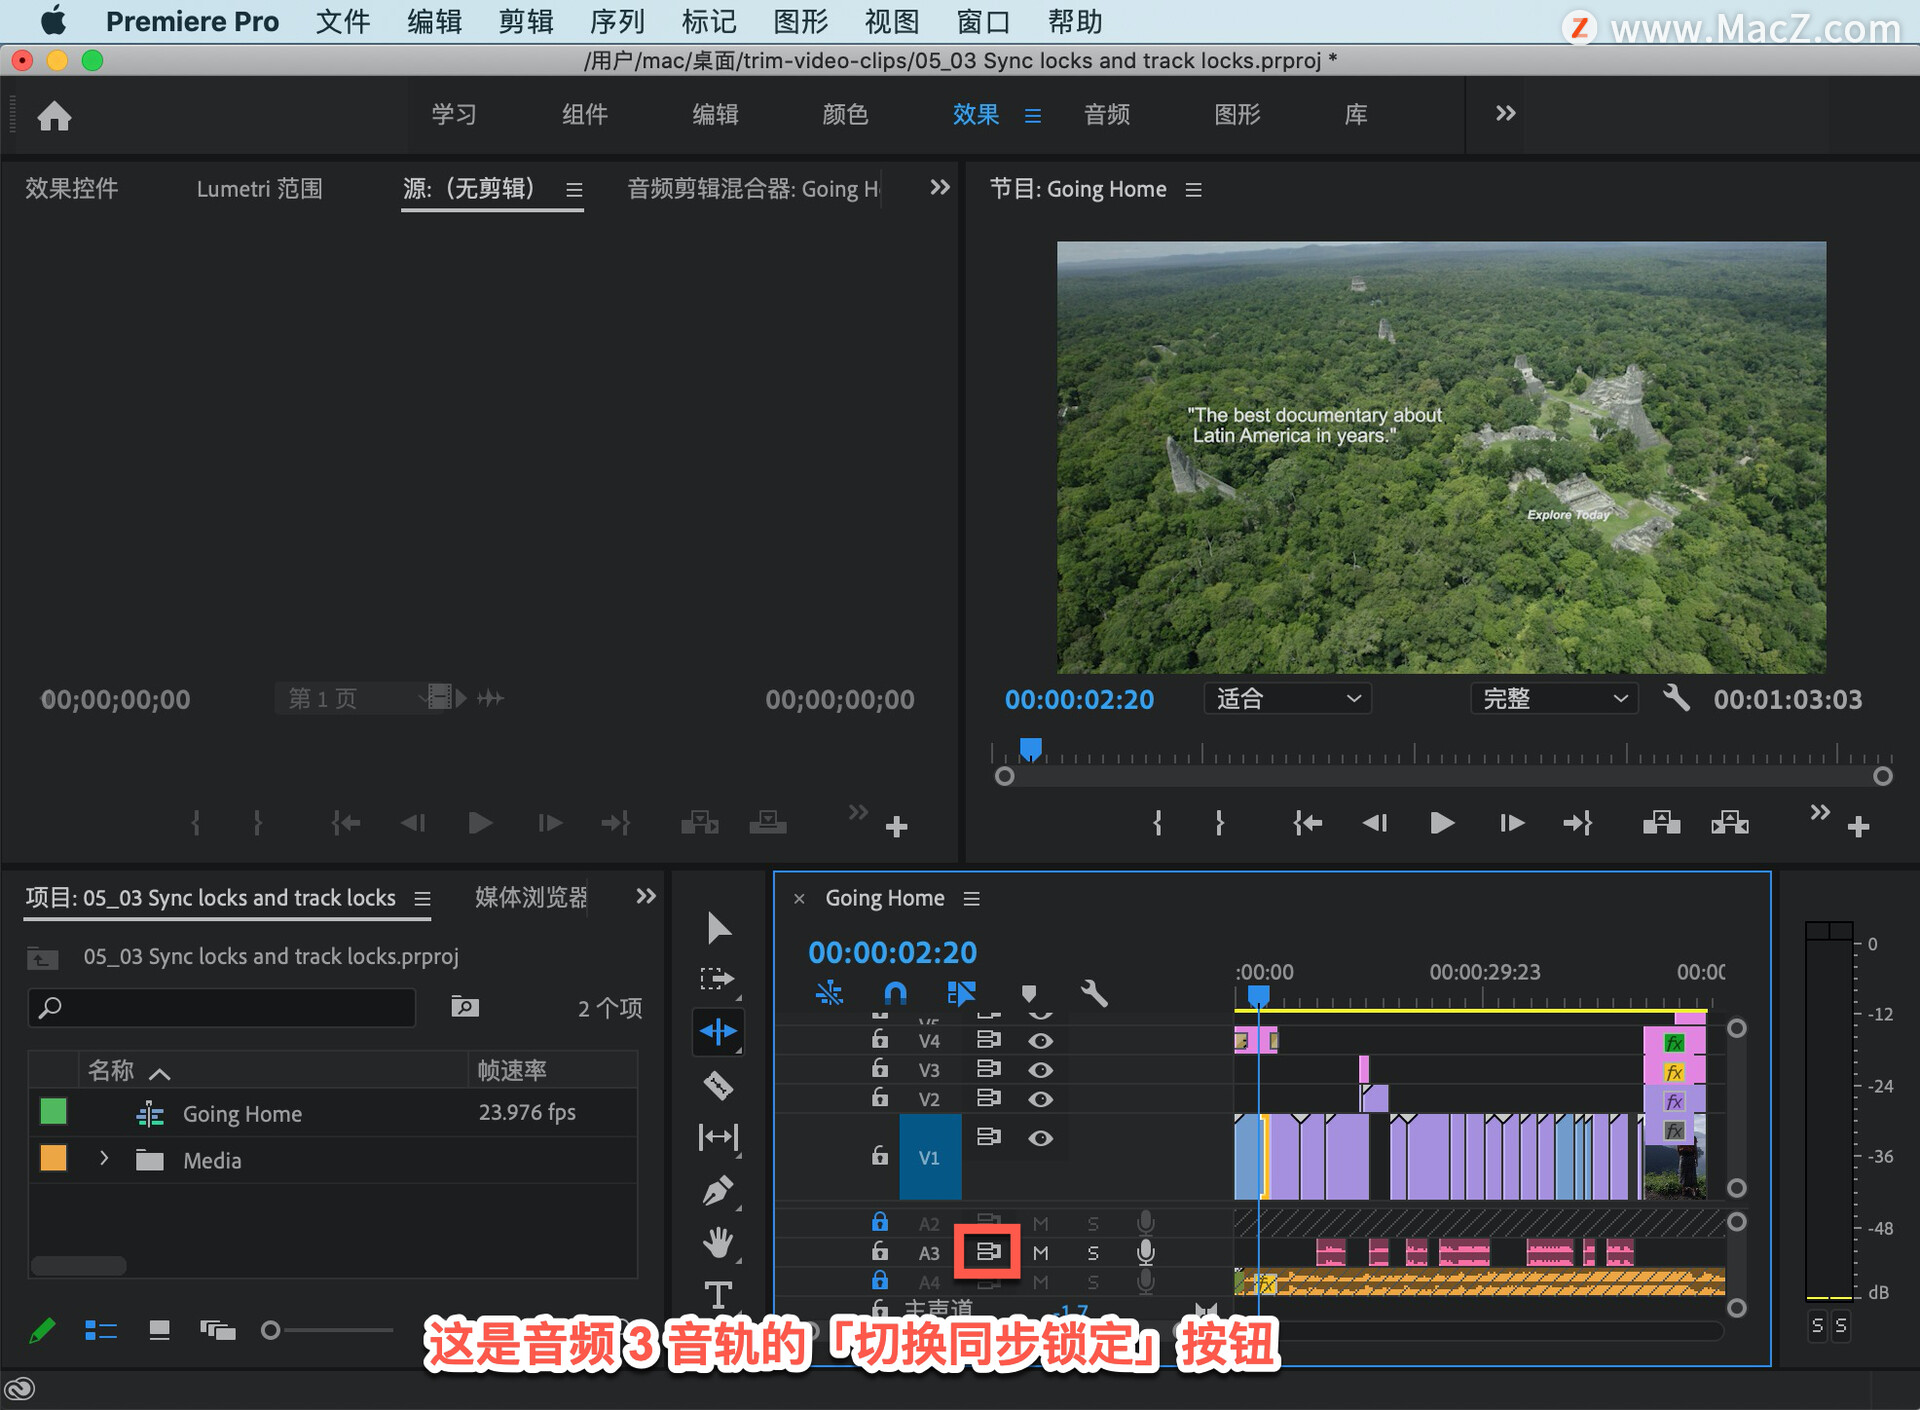
Task: Open Going Home timeline panel menu
Action: tap(971, 898)
